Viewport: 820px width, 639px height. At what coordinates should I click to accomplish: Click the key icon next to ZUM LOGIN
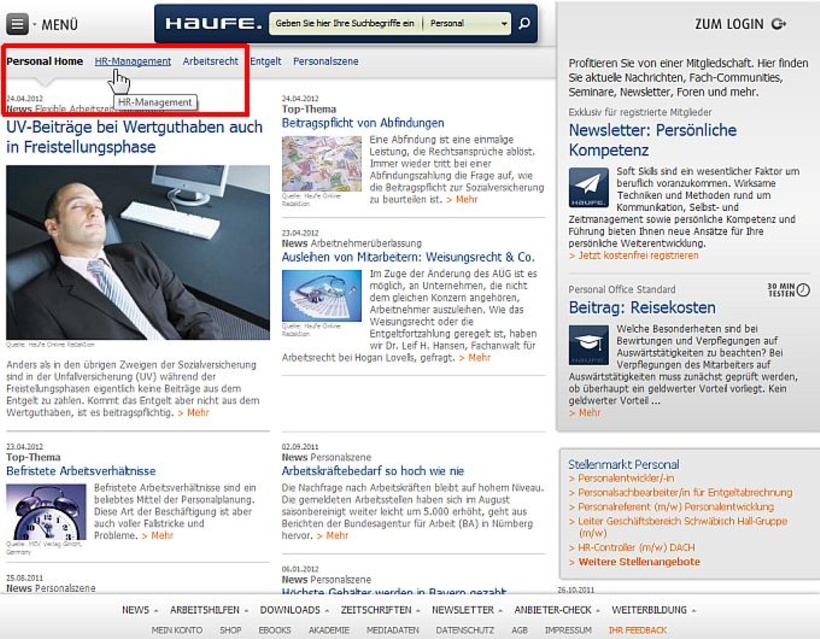[x=779, y=23]
